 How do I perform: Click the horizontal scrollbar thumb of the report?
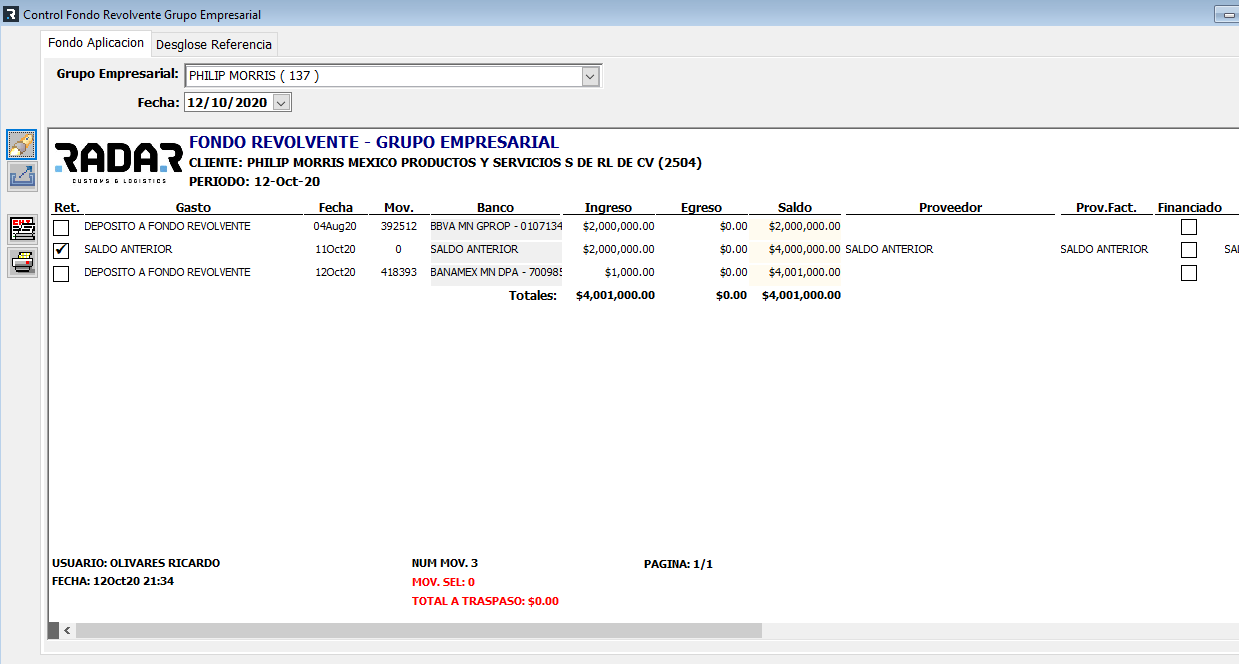click(x=418, y=631)
